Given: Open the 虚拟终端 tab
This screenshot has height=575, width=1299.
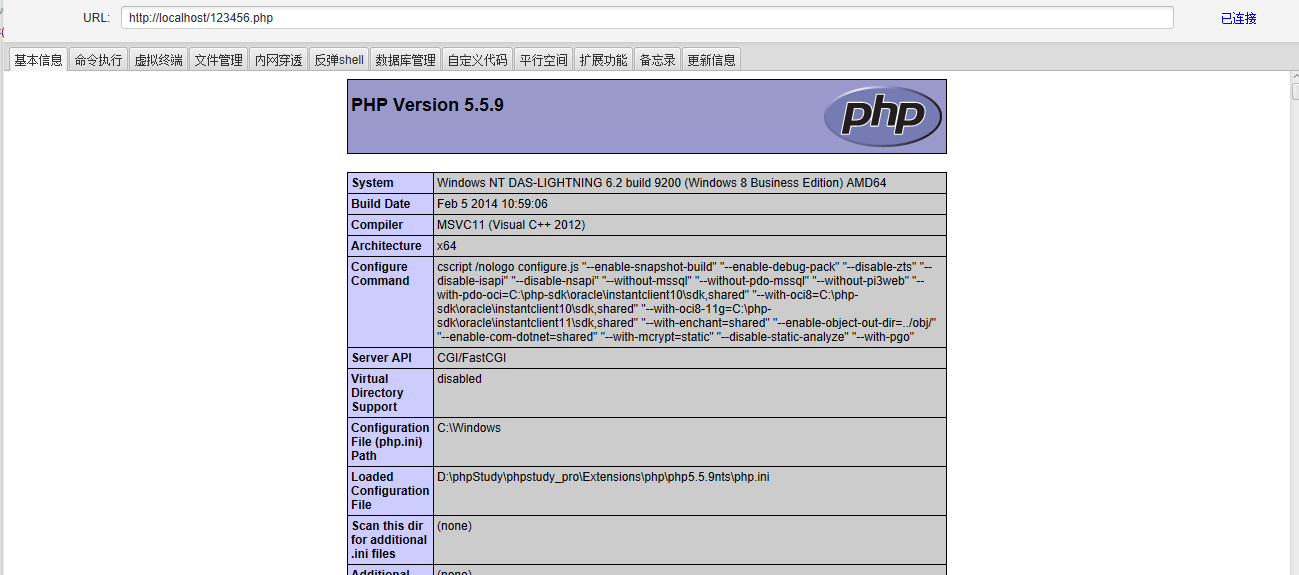Looking at the screenshot, I should pos(158,60).
